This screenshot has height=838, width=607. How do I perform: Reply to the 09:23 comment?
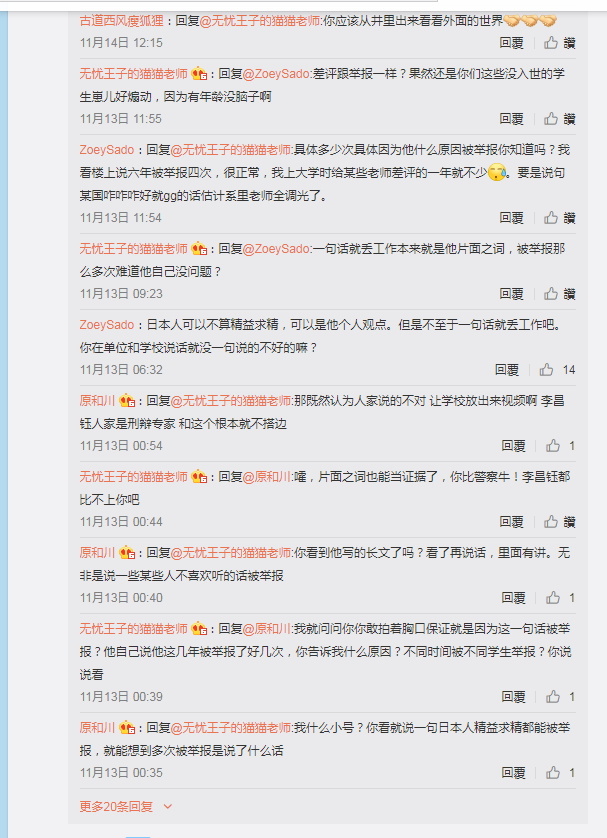pos(511,294)
